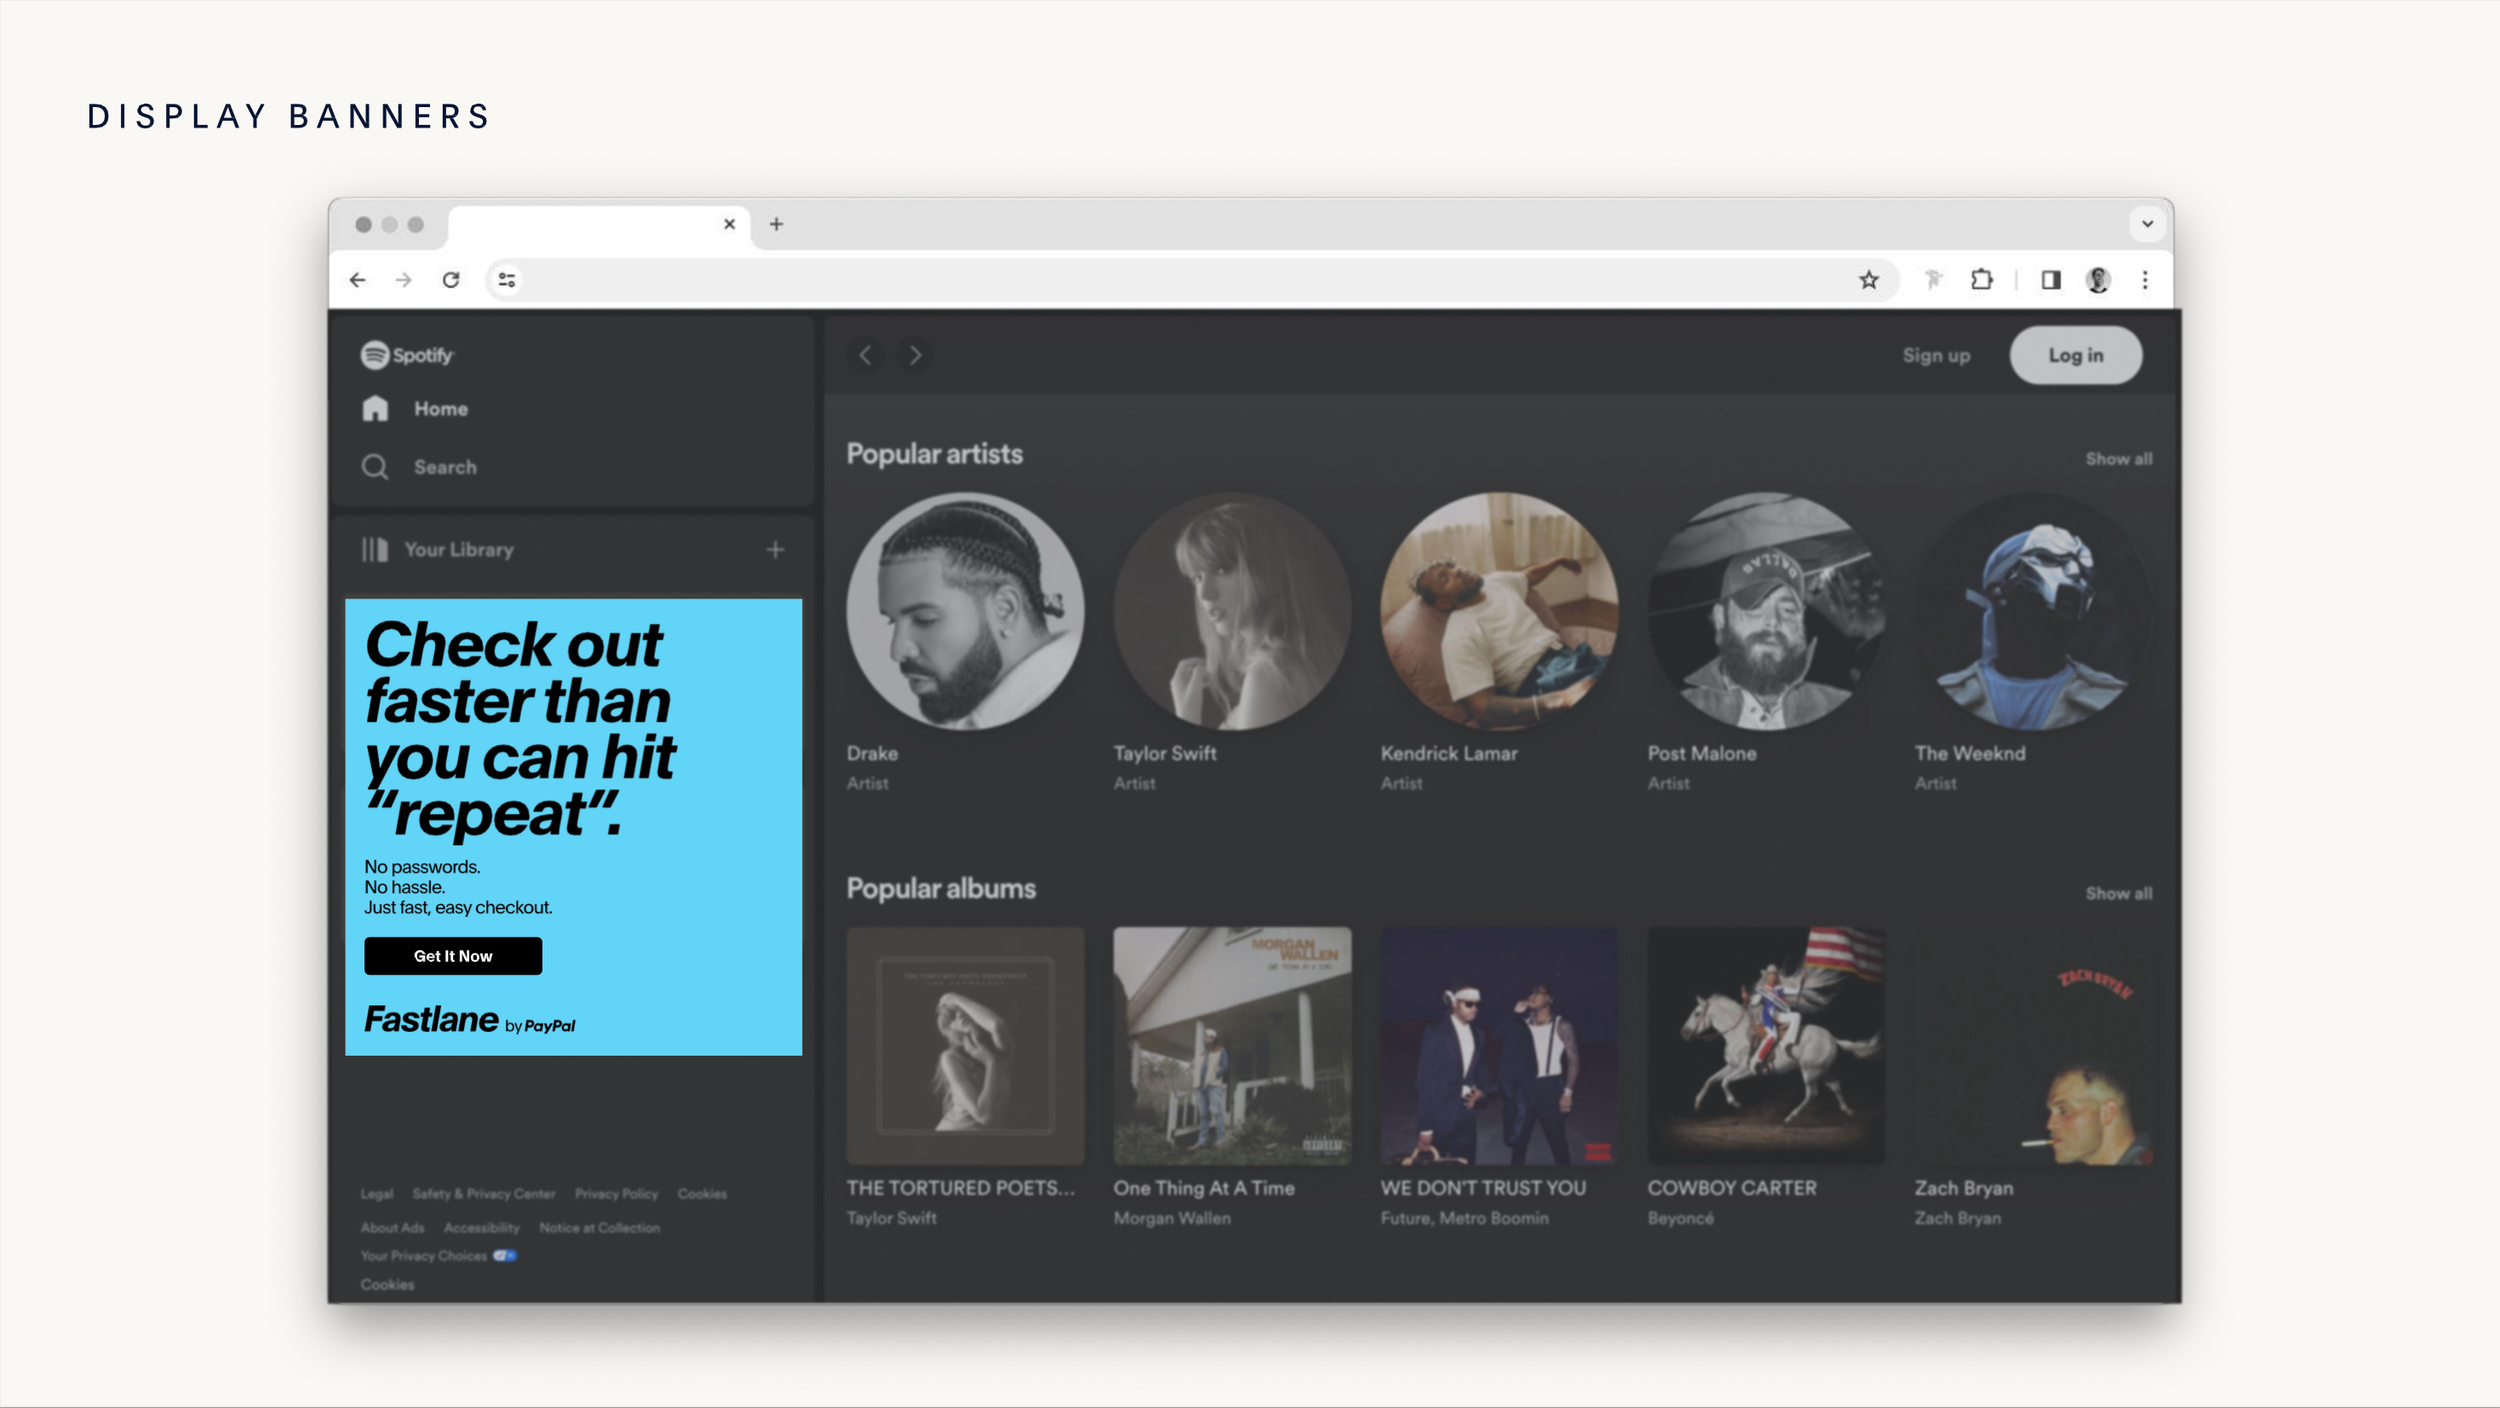Image resolution: width=2500 pixels, height=1408 pixels.
Task: Open Home from sidebar navigation
Action: (440, 409)
